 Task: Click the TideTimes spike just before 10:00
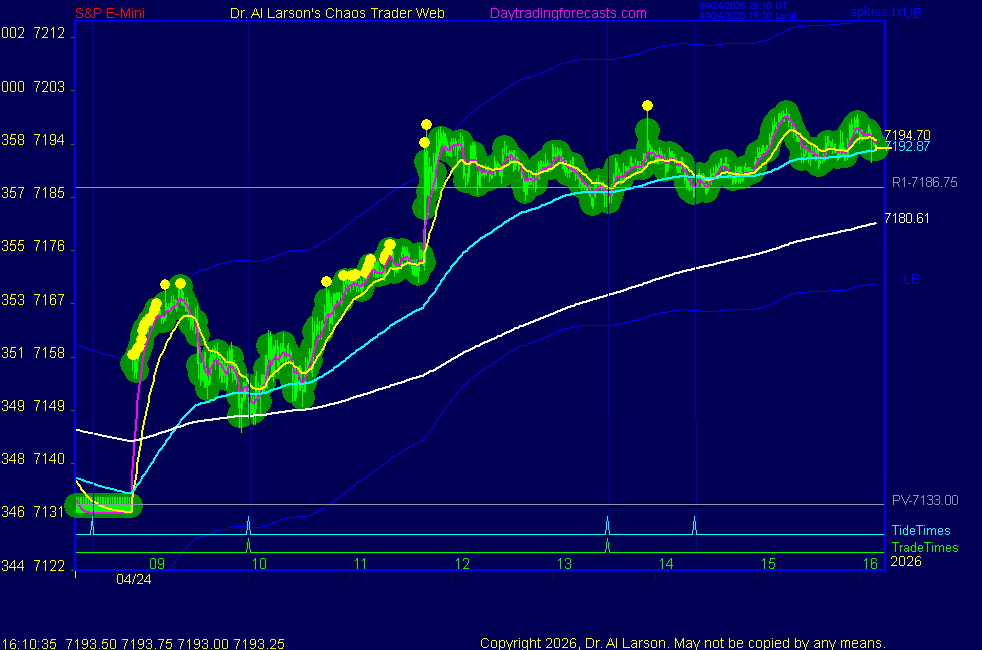click(x=248, y=523)
